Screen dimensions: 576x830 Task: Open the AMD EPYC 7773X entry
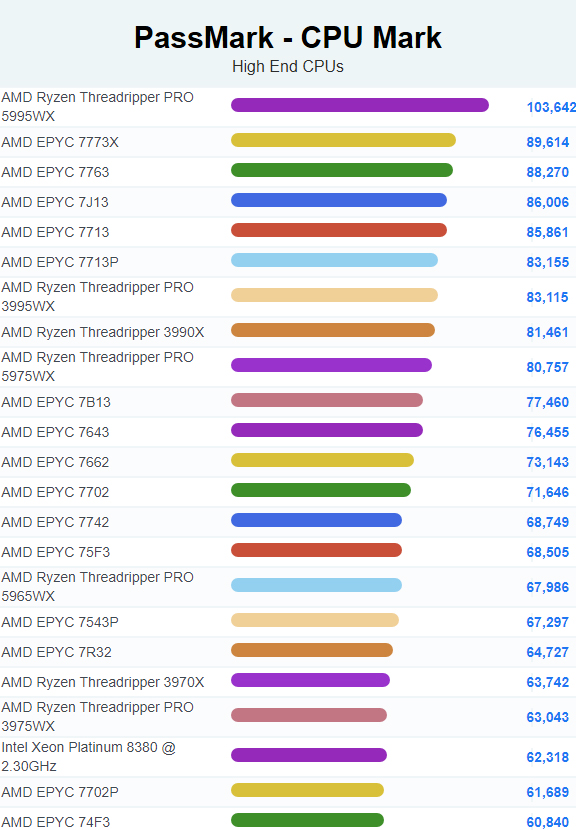point(60,142)
